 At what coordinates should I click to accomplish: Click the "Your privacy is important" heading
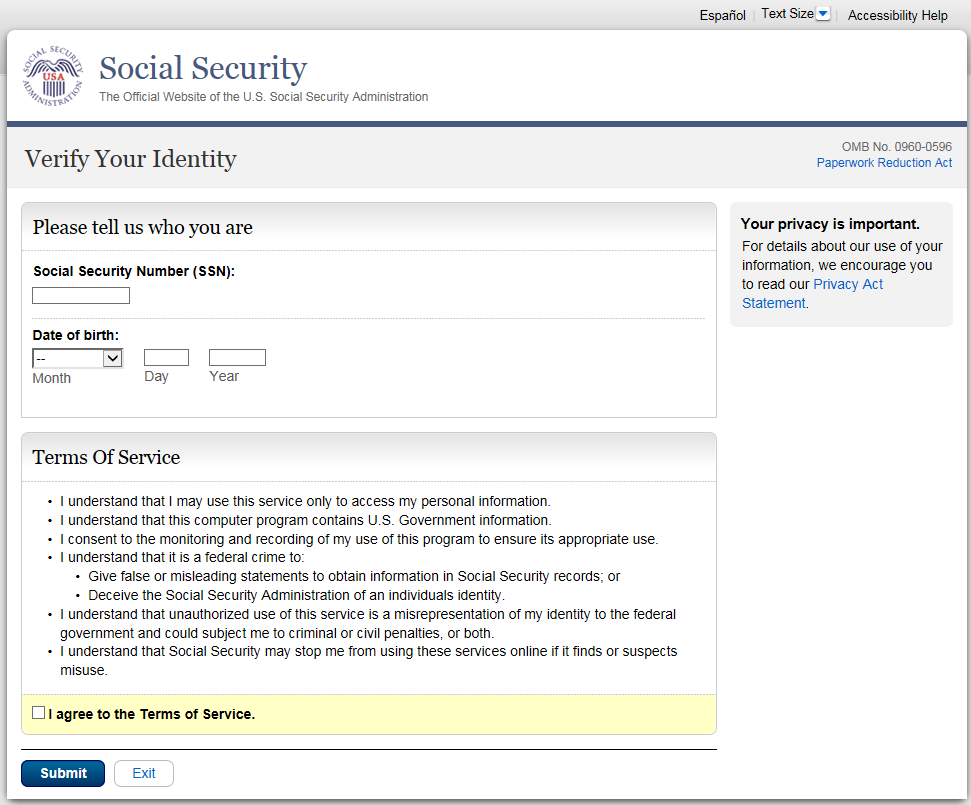[830, 224]
